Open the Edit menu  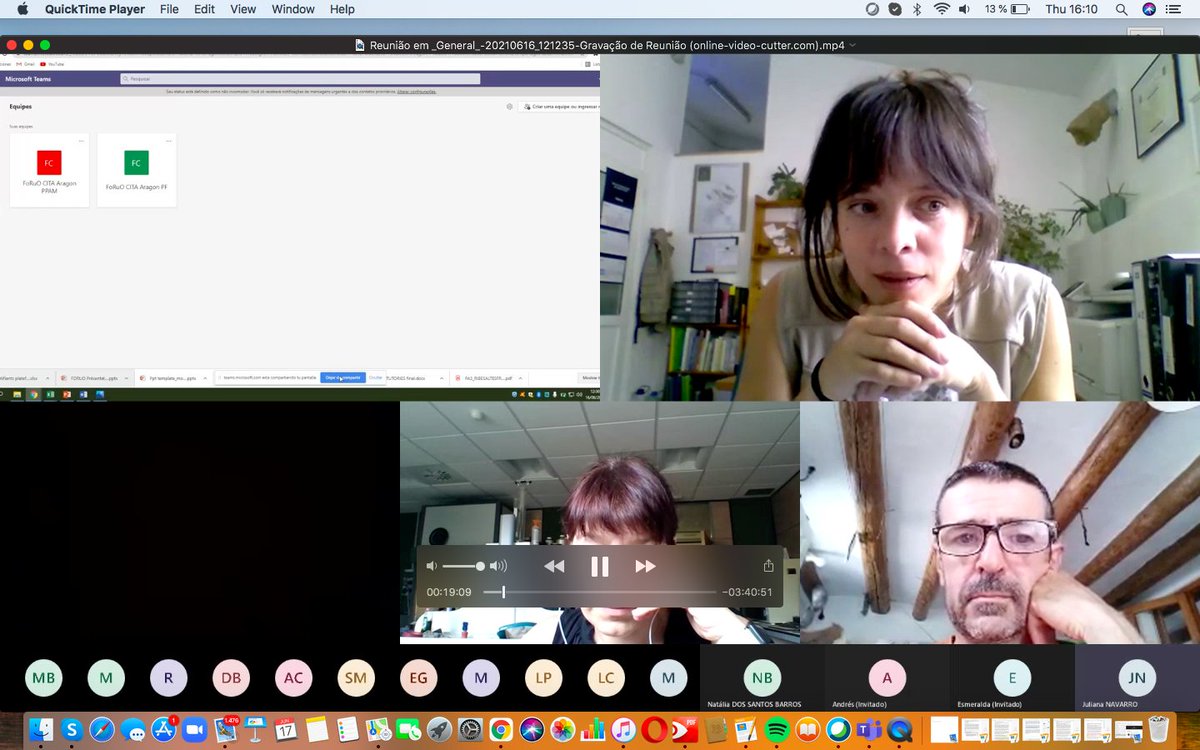(x=204, y=9)
